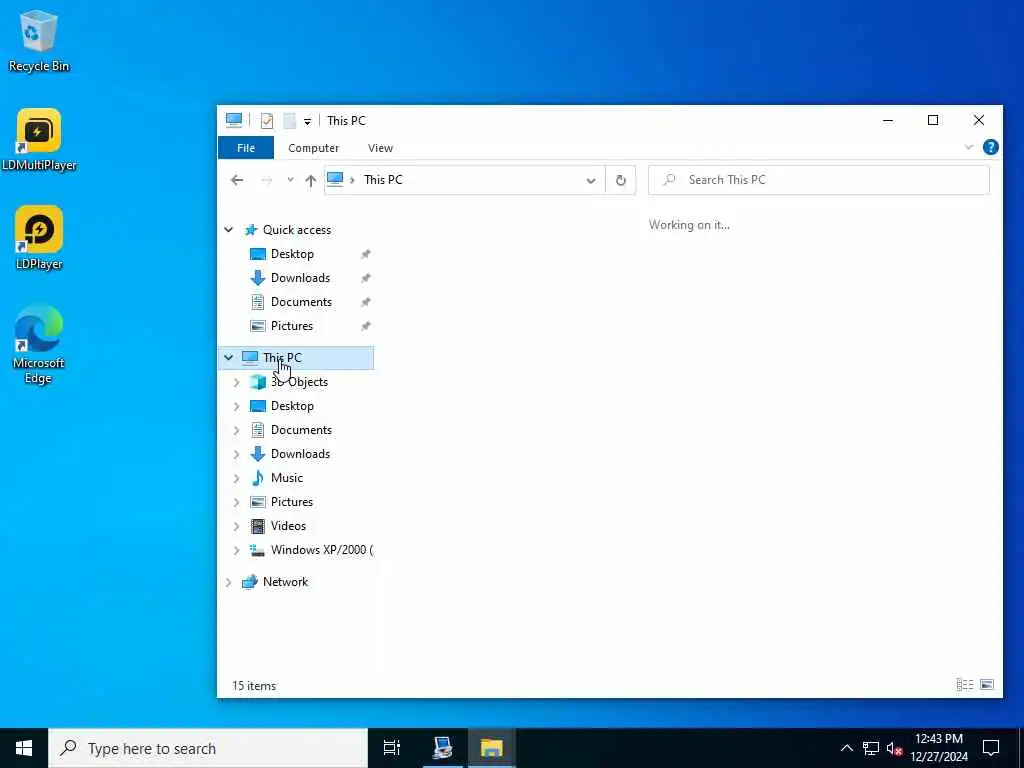This screenshot has width=1024, height=768.
Task: Open the Action Center notifications icon
Action: pos(991,748)
